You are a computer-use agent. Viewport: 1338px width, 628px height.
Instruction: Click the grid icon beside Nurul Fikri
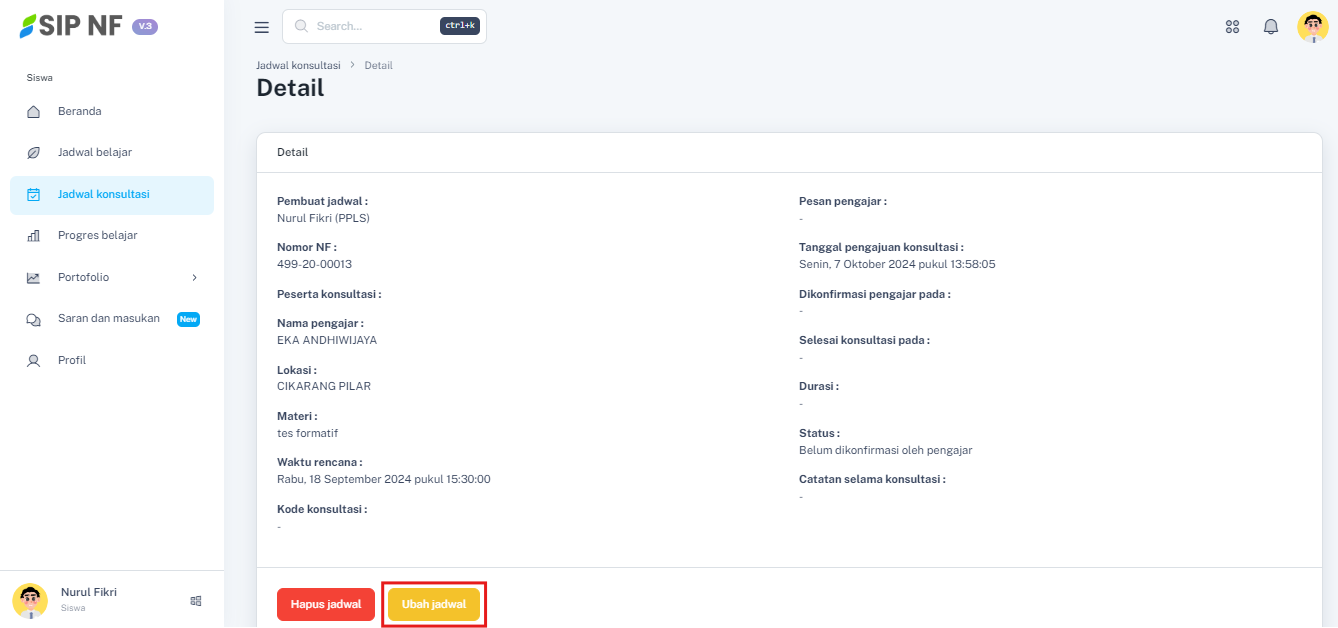[x=196, y=601]
